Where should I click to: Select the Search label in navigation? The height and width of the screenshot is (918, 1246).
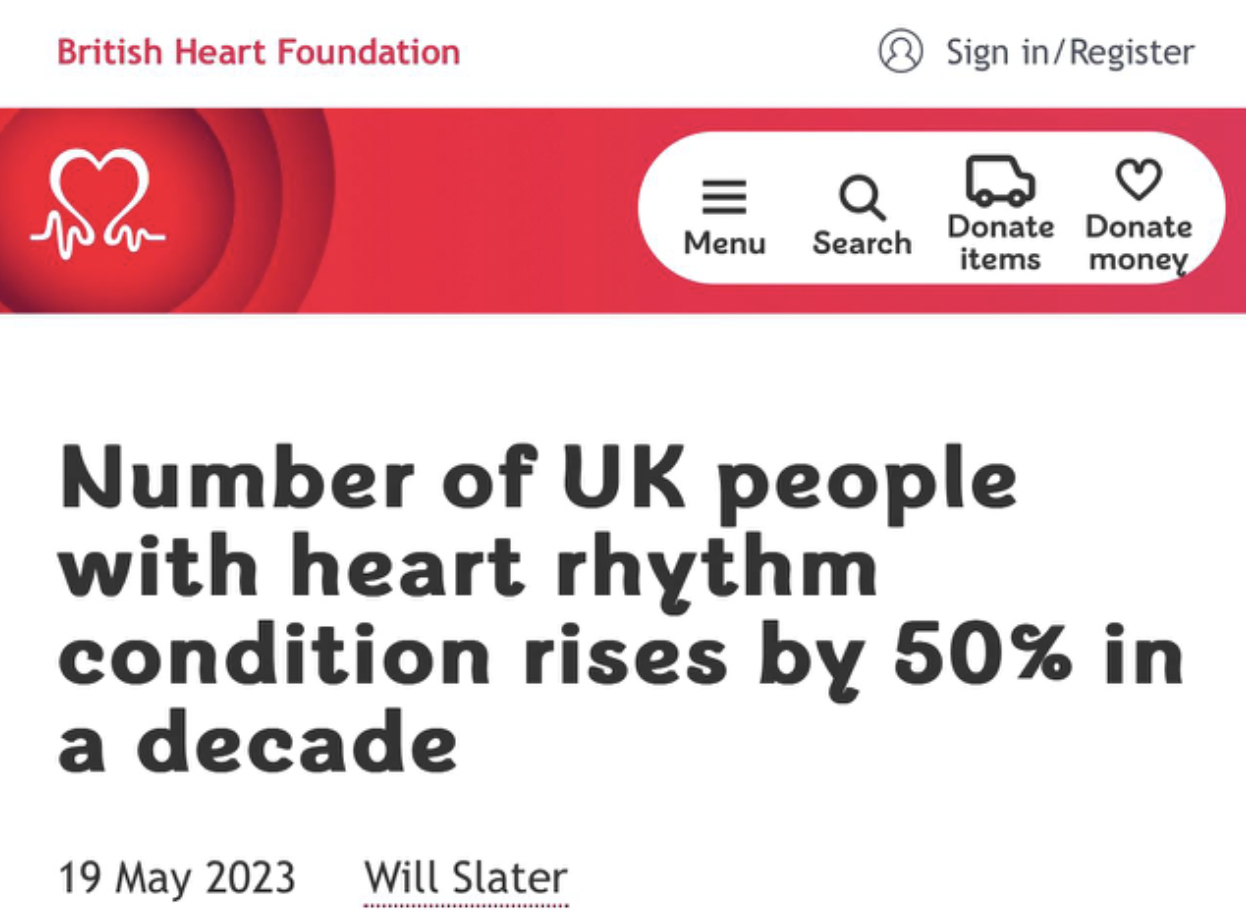click(861, 243)
